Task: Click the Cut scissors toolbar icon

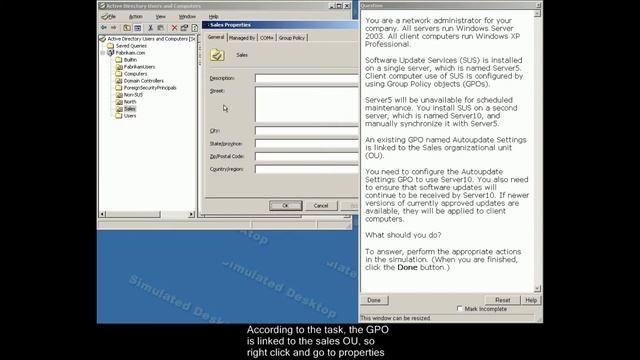Action: [151, 28]
